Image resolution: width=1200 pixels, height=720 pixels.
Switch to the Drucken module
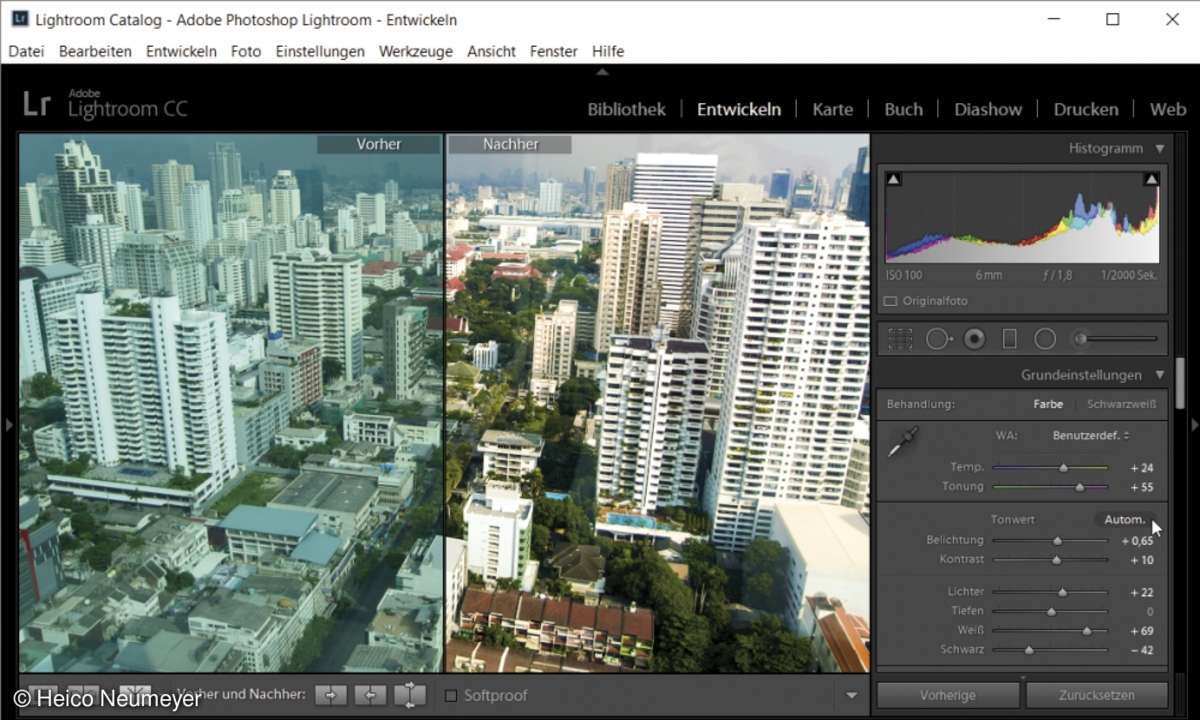(1086, 109)
